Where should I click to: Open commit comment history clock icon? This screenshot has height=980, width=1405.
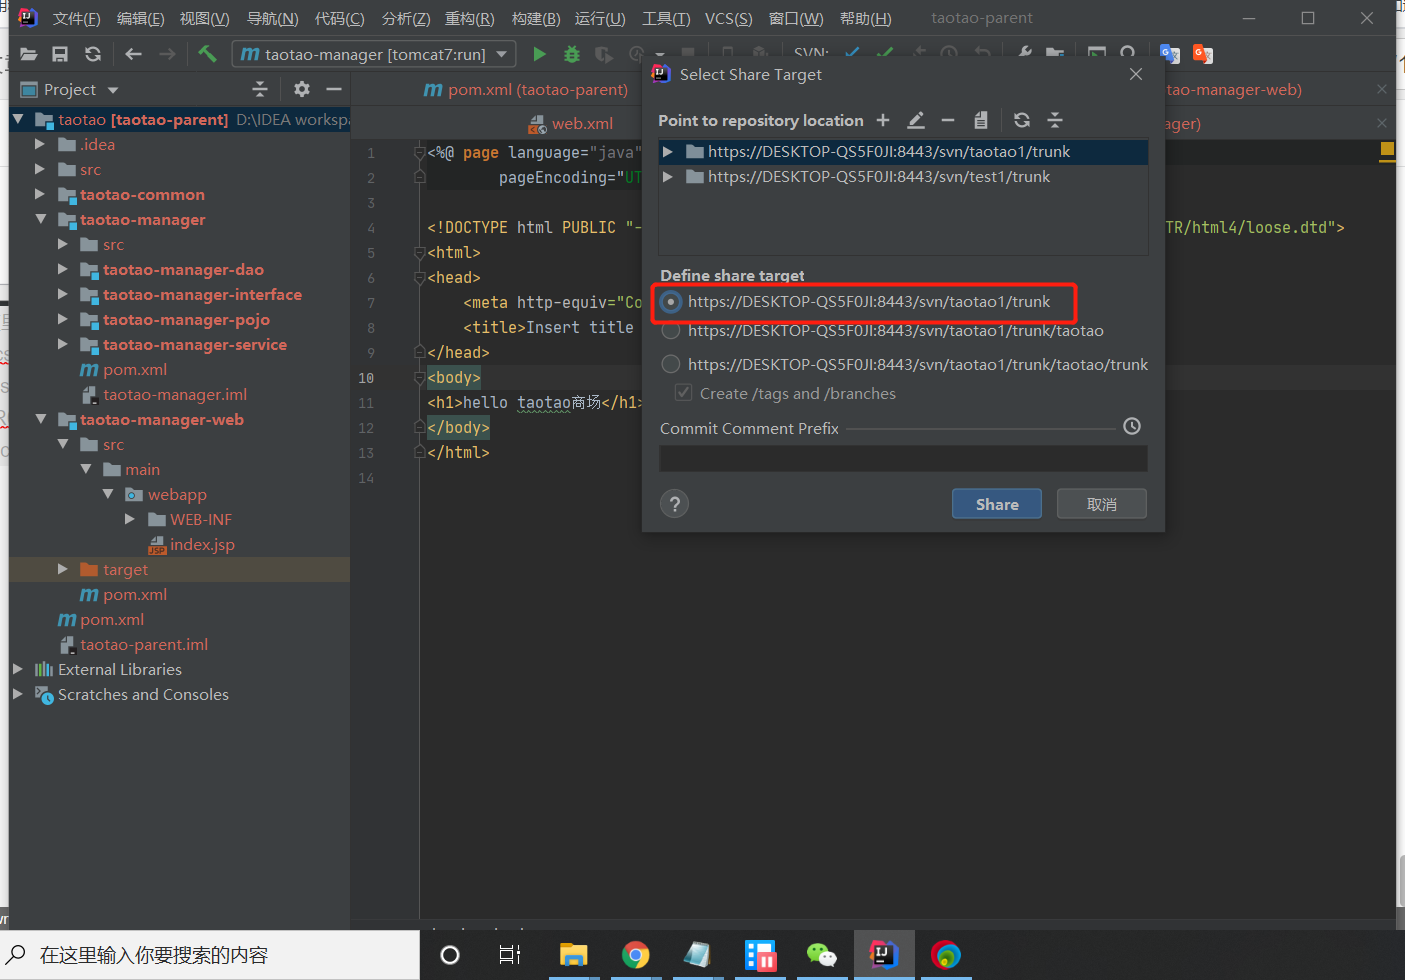click(x=1132, y=426)
